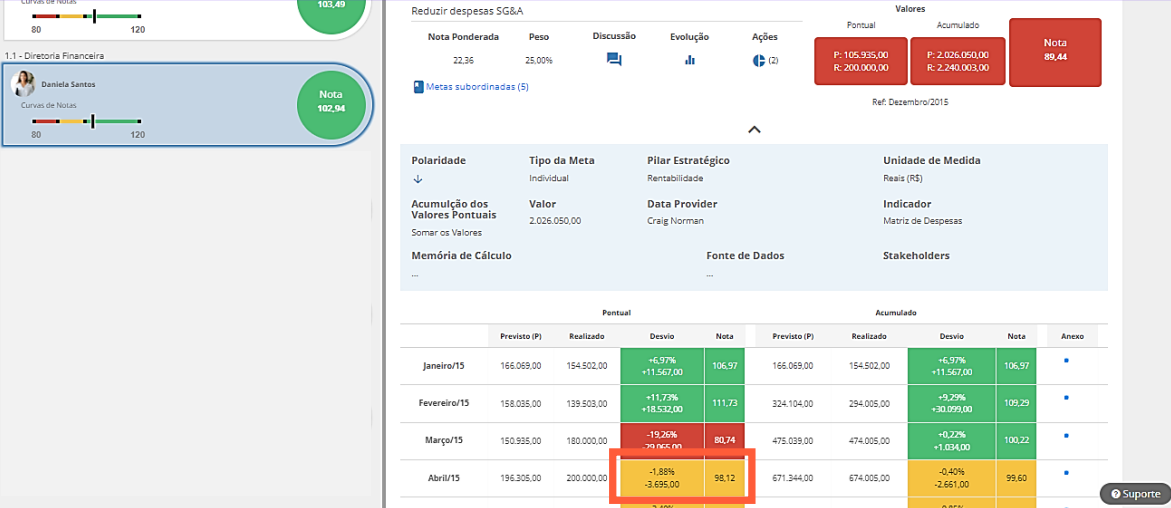Open the Fevereiro/15 Anexo dot

pyautogui.click(x=1066, y=397)
